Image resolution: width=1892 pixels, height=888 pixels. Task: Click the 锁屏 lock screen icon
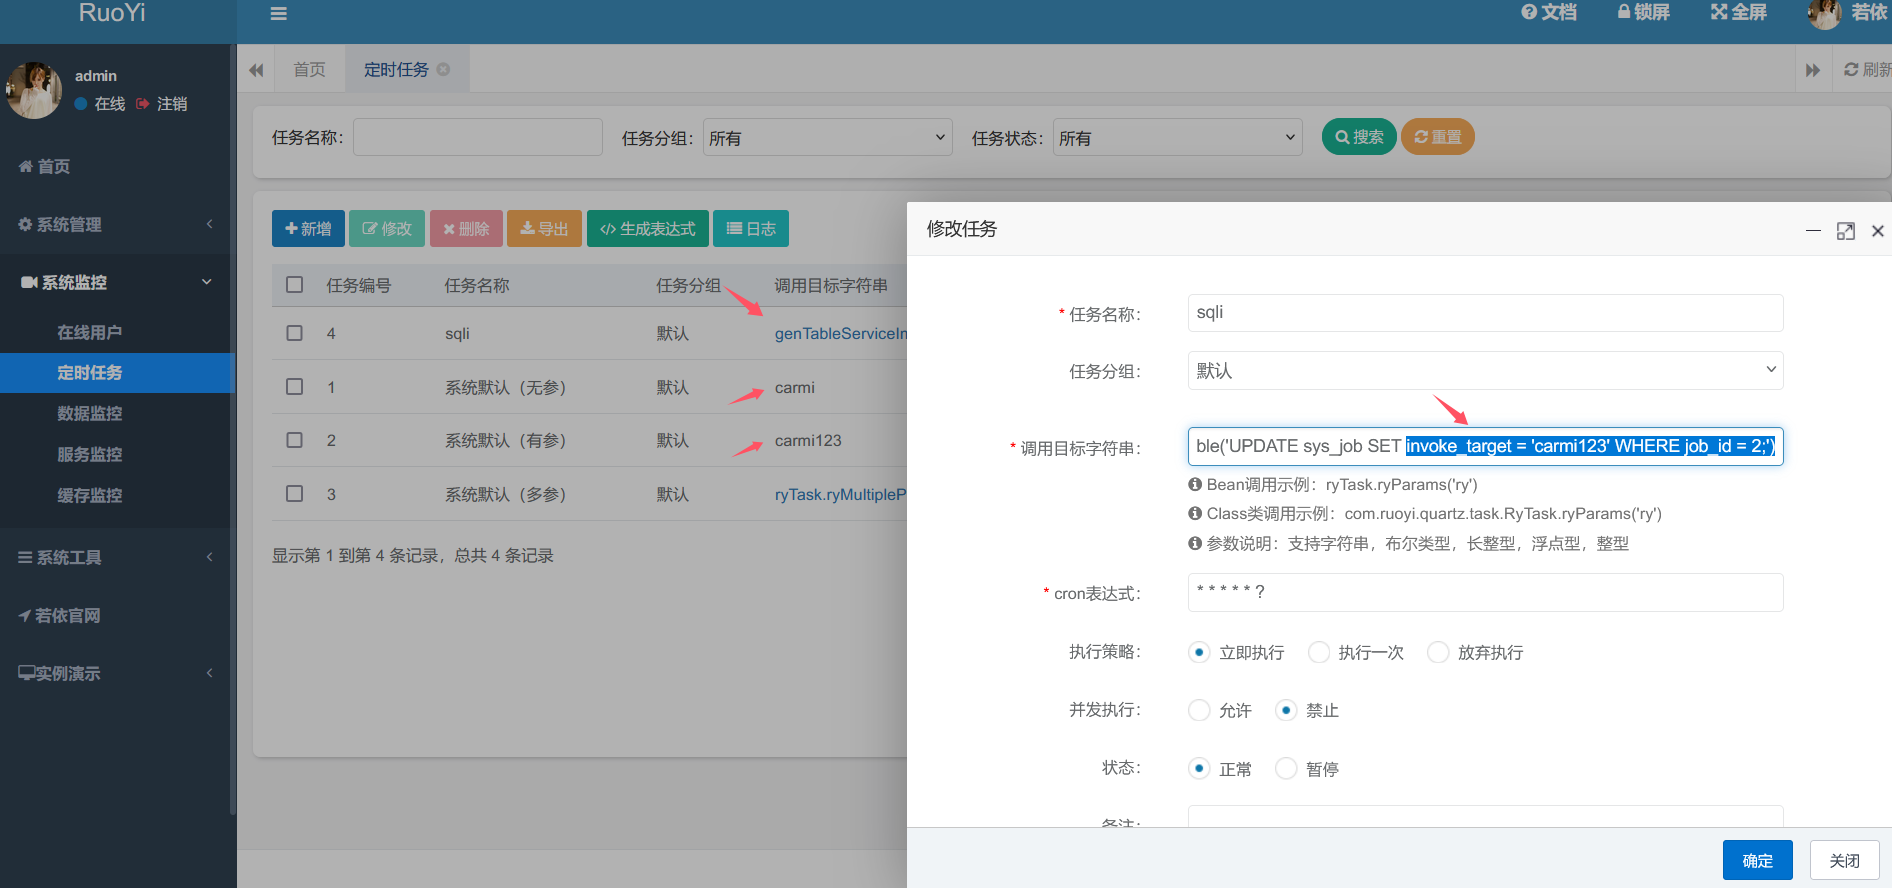(1644, 12)
